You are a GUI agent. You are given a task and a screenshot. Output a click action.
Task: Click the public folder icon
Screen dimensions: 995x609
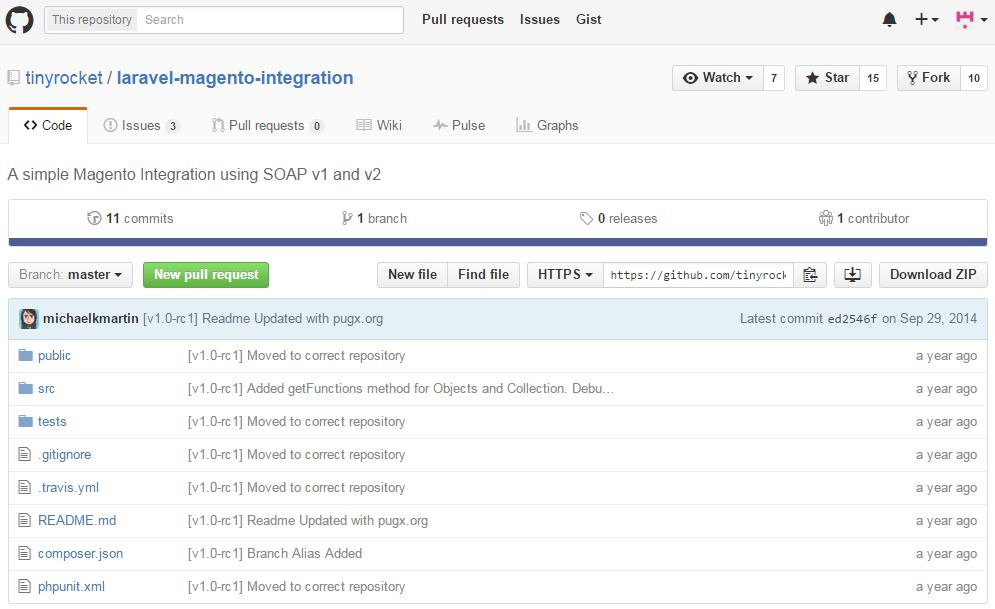(25, 355)
